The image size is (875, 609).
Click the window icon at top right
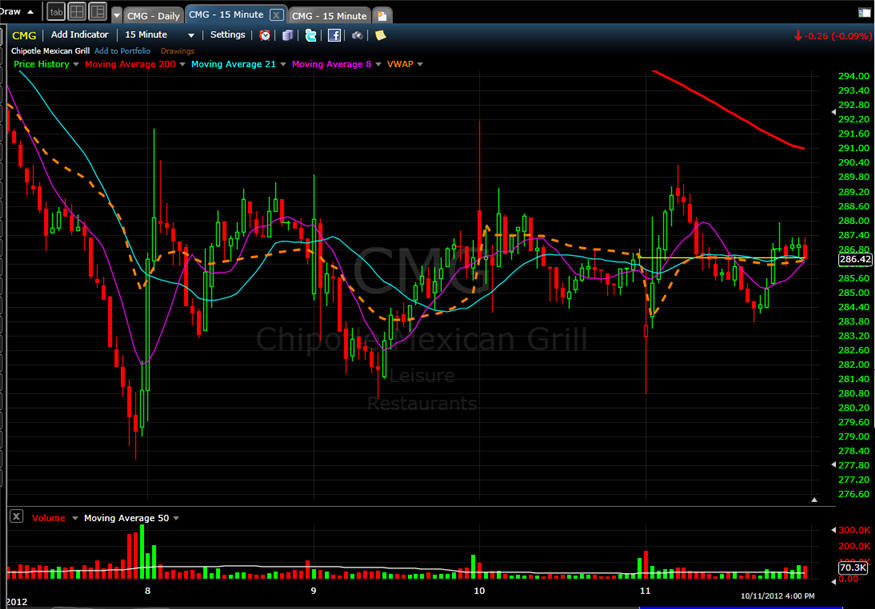(864, 12)
